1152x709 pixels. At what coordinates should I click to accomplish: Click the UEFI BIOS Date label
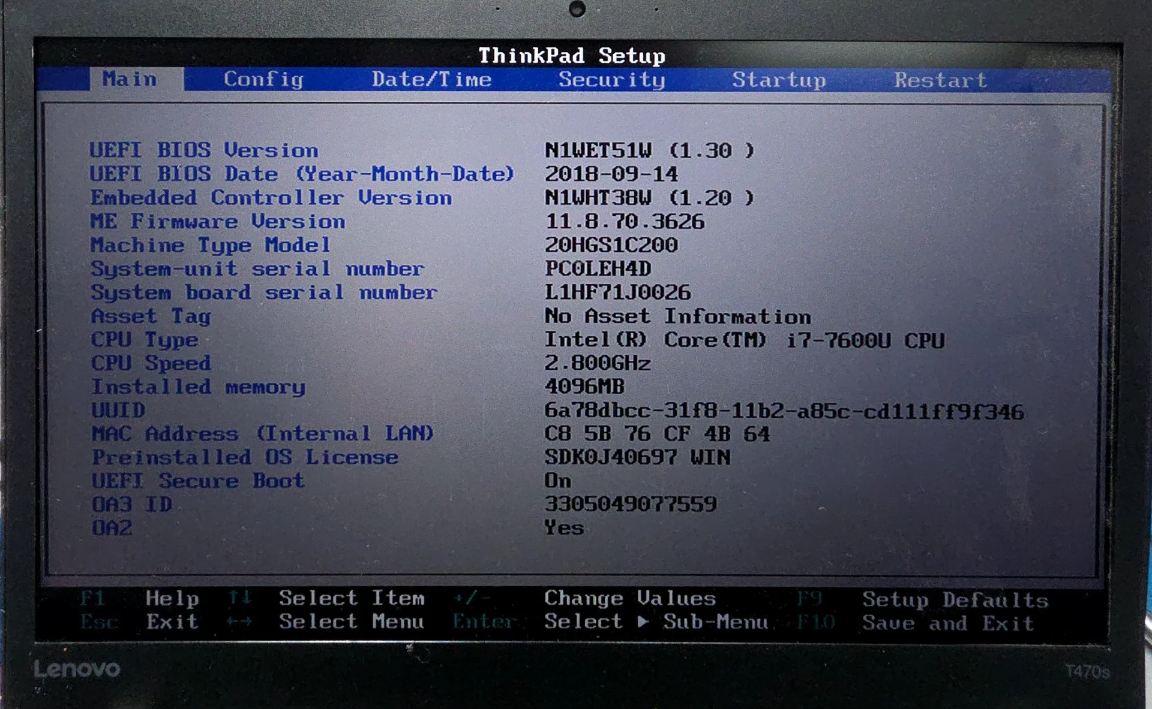pyautogui.click(x=302, y=174)
